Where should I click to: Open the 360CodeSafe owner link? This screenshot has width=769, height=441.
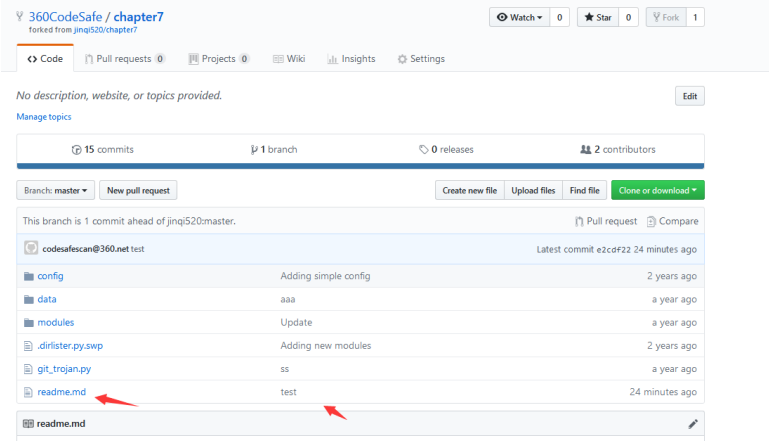[65, 17]
